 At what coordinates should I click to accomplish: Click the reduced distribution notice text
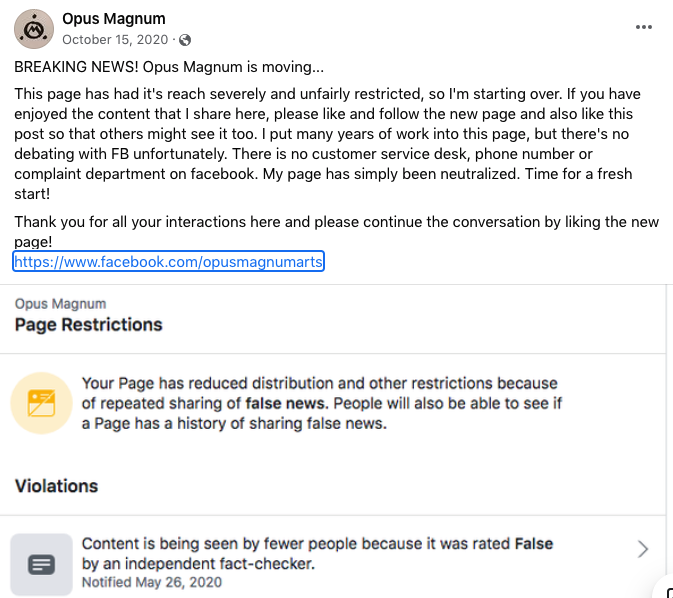[x=322, y=403]
